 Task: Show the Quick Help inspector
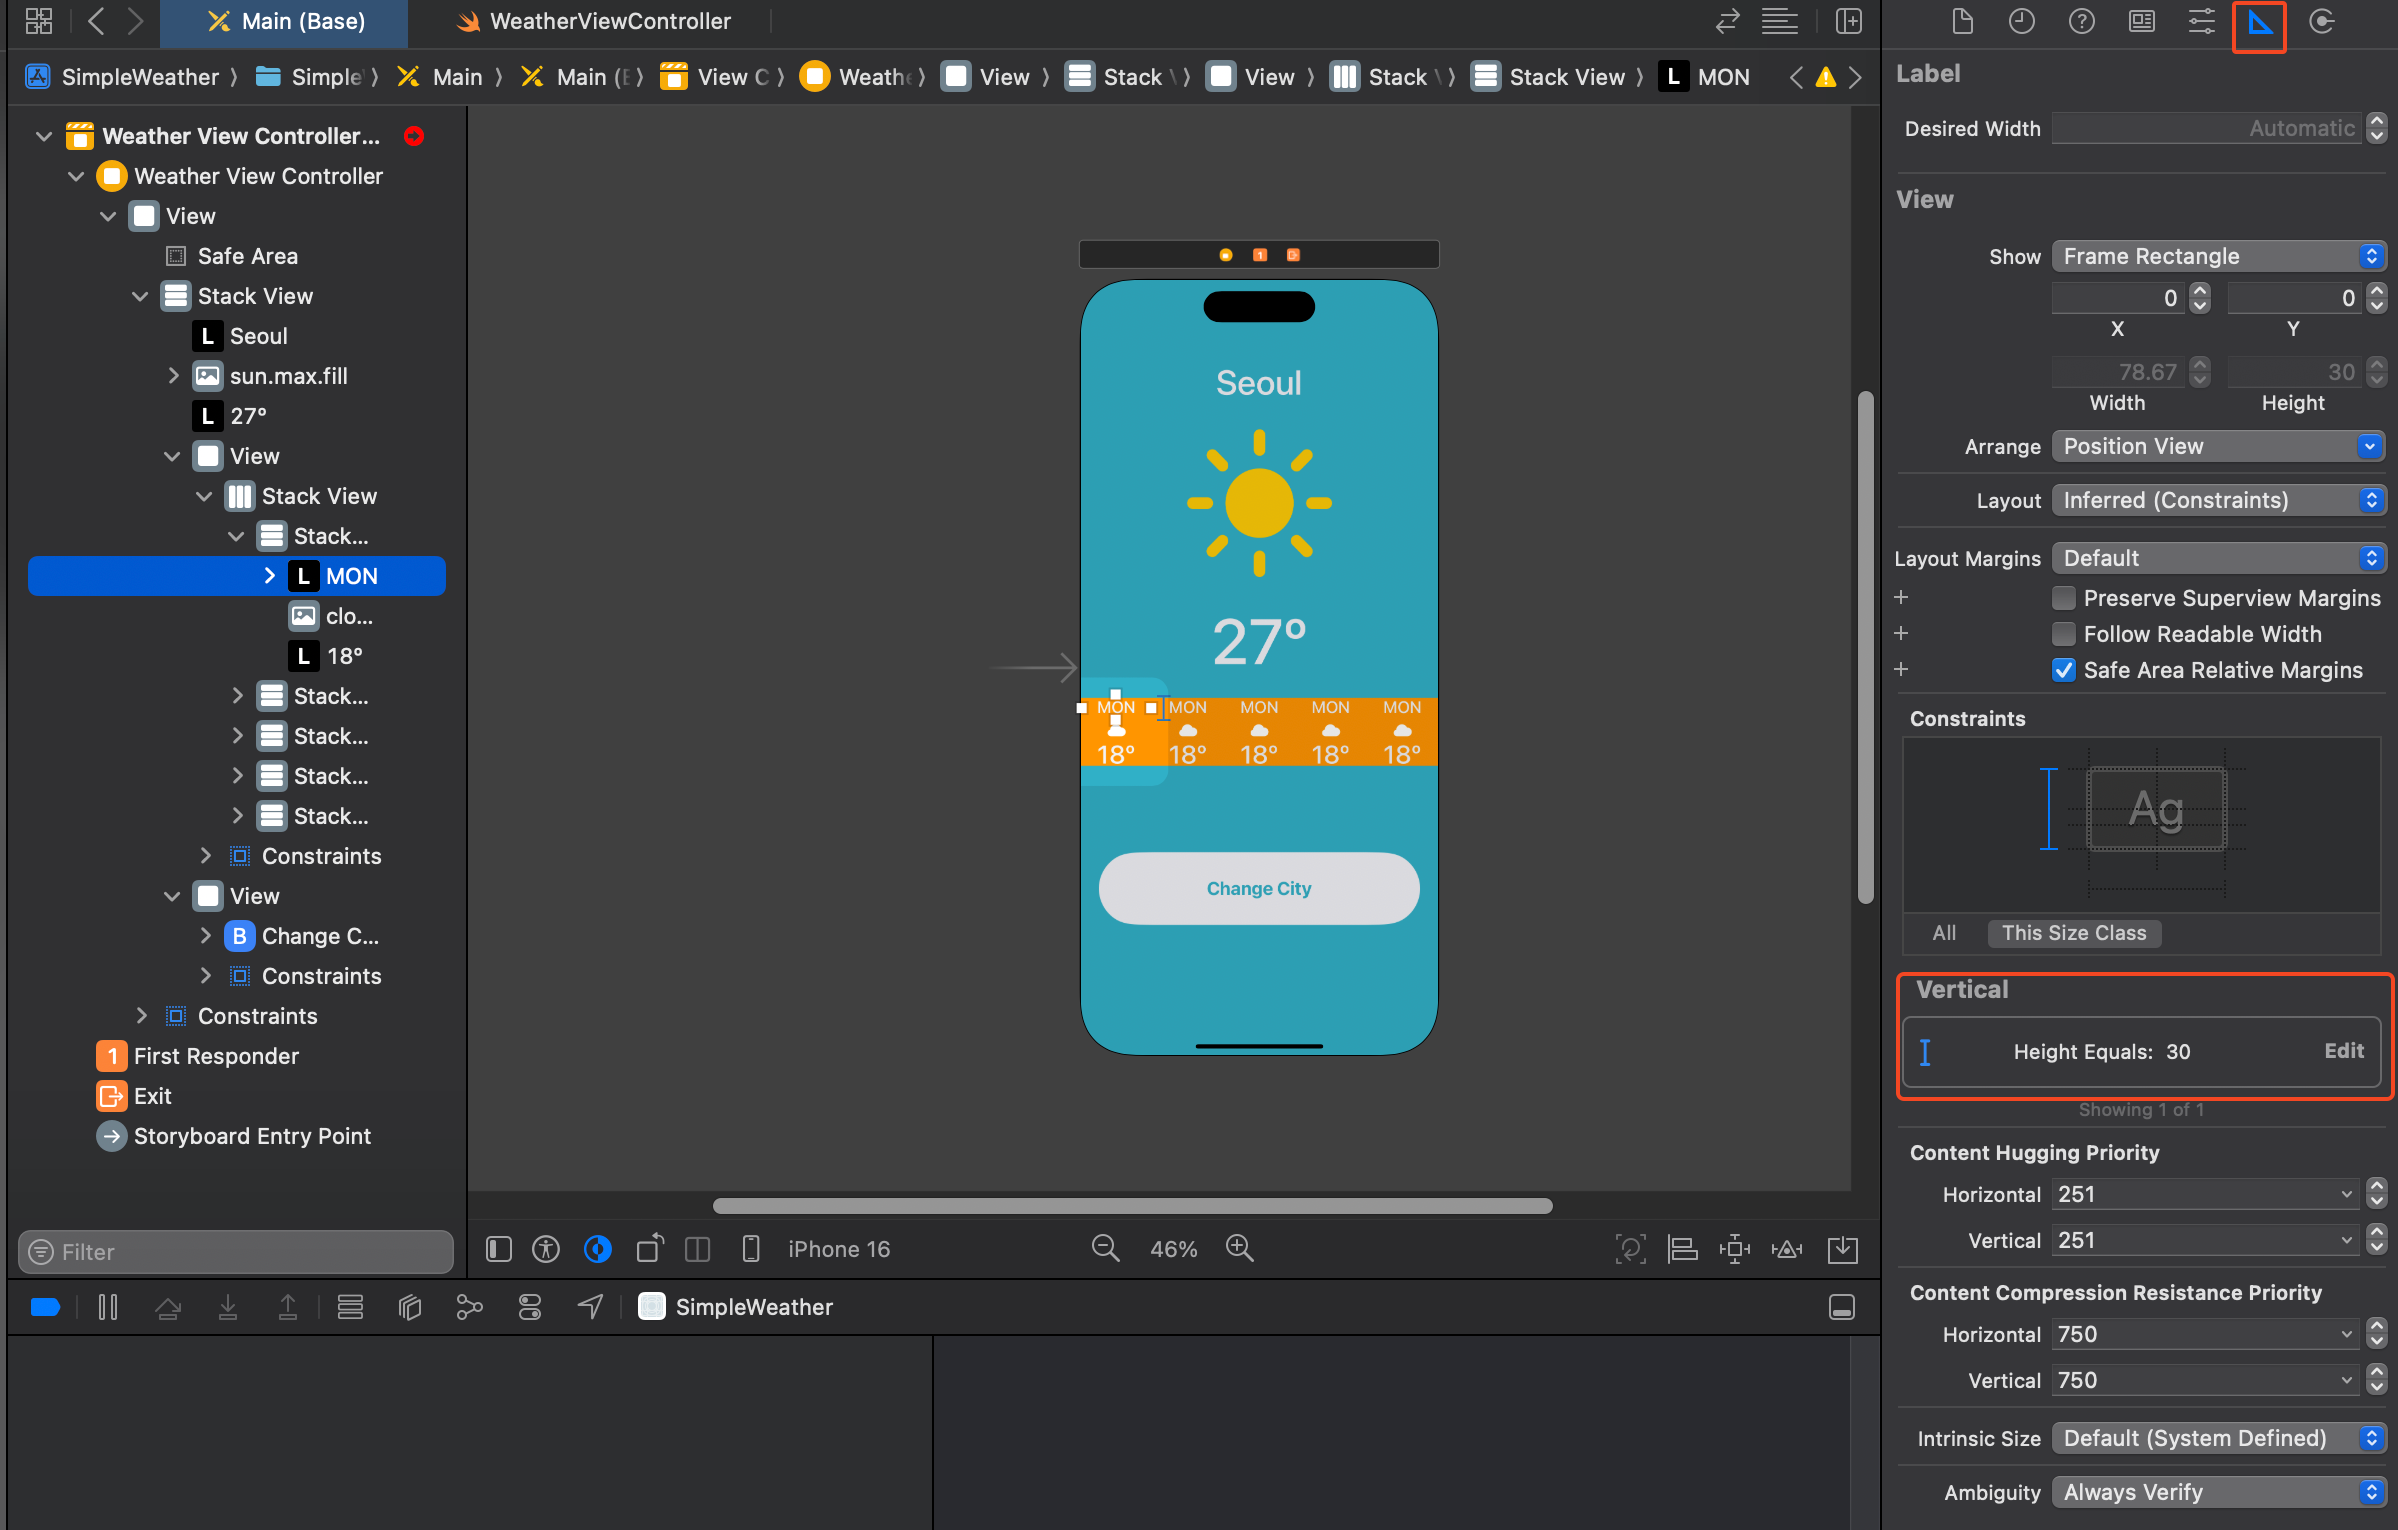(2081, 22)
